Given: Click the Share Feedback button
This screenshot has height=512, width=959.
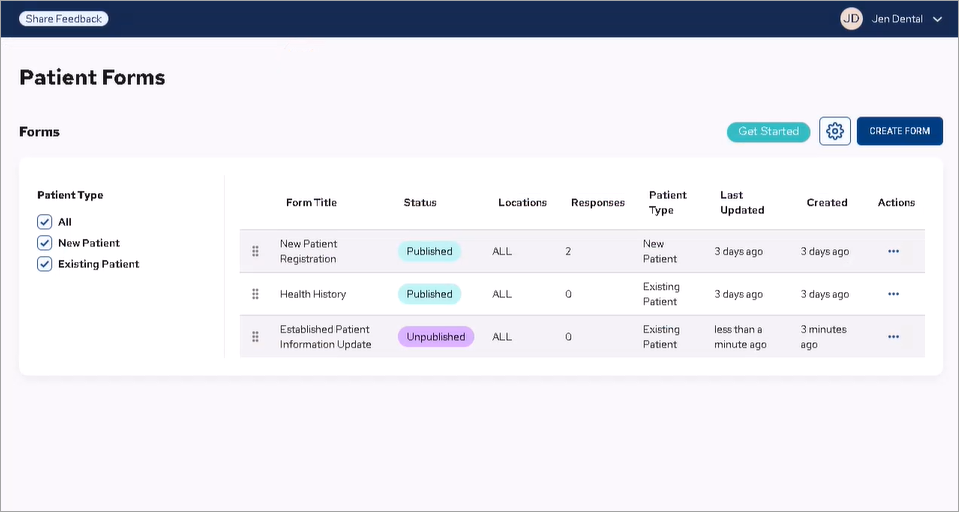Looking at the screenshot, I should pos(64,19).
